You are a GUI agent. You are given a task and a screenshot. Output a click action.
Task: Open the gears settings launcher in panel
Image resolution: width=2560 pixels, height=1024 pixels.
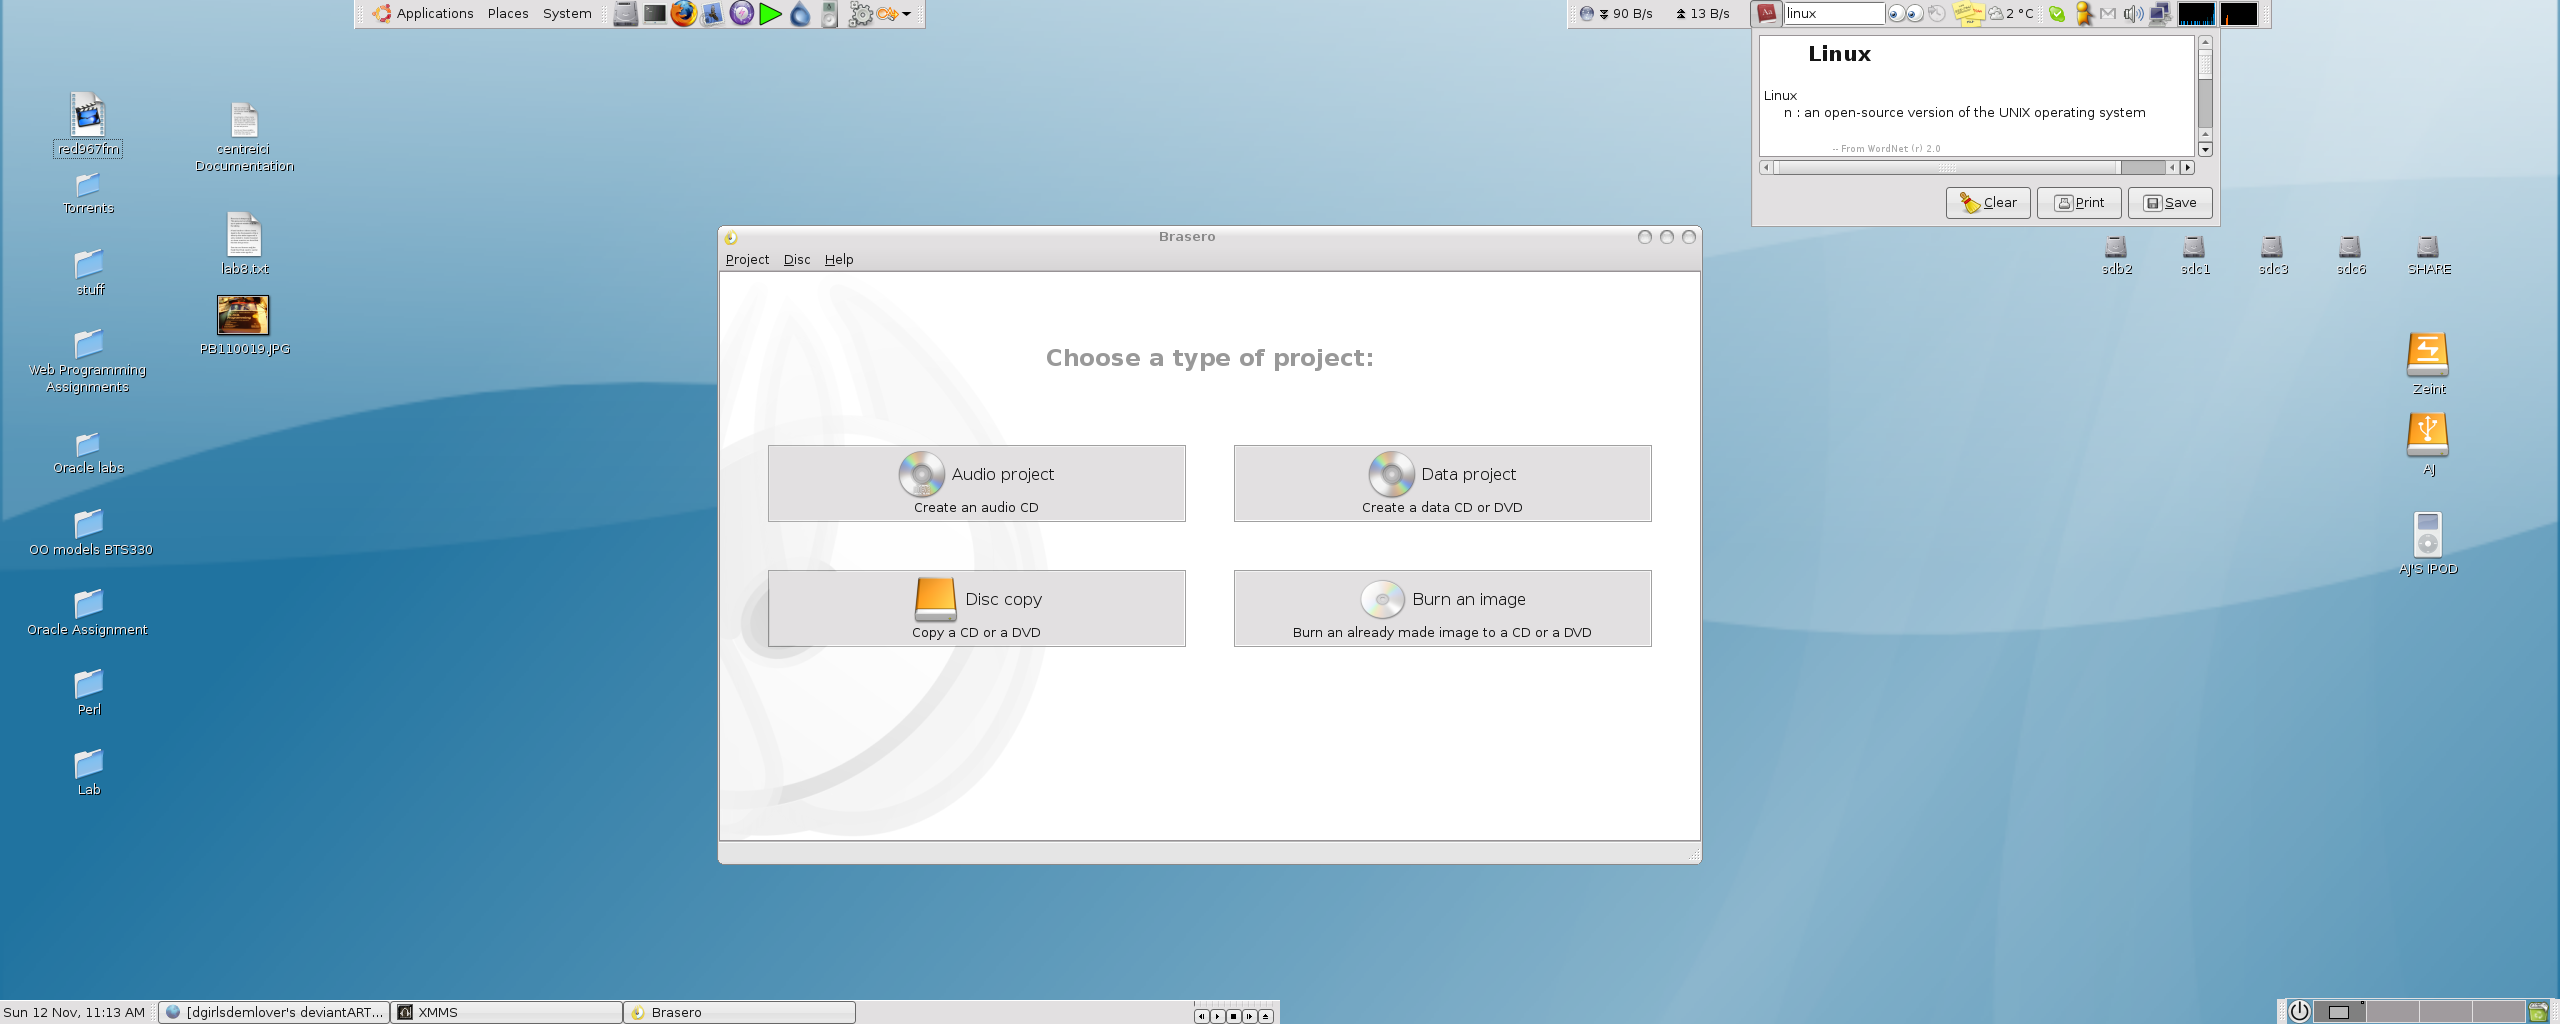(860, 14)
